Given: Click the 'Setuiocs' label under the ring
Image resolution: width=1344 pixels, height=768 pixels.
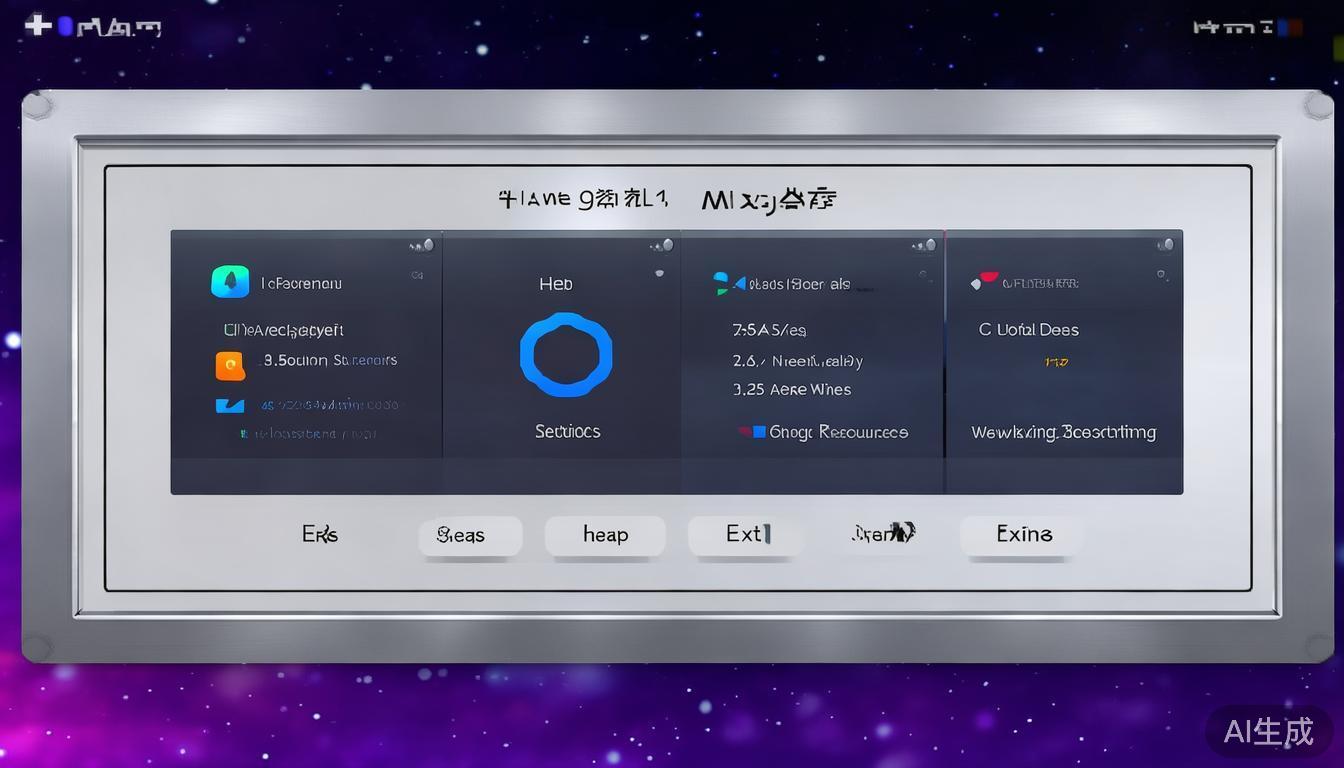Looking at the screenshot, I should (567, 431).
